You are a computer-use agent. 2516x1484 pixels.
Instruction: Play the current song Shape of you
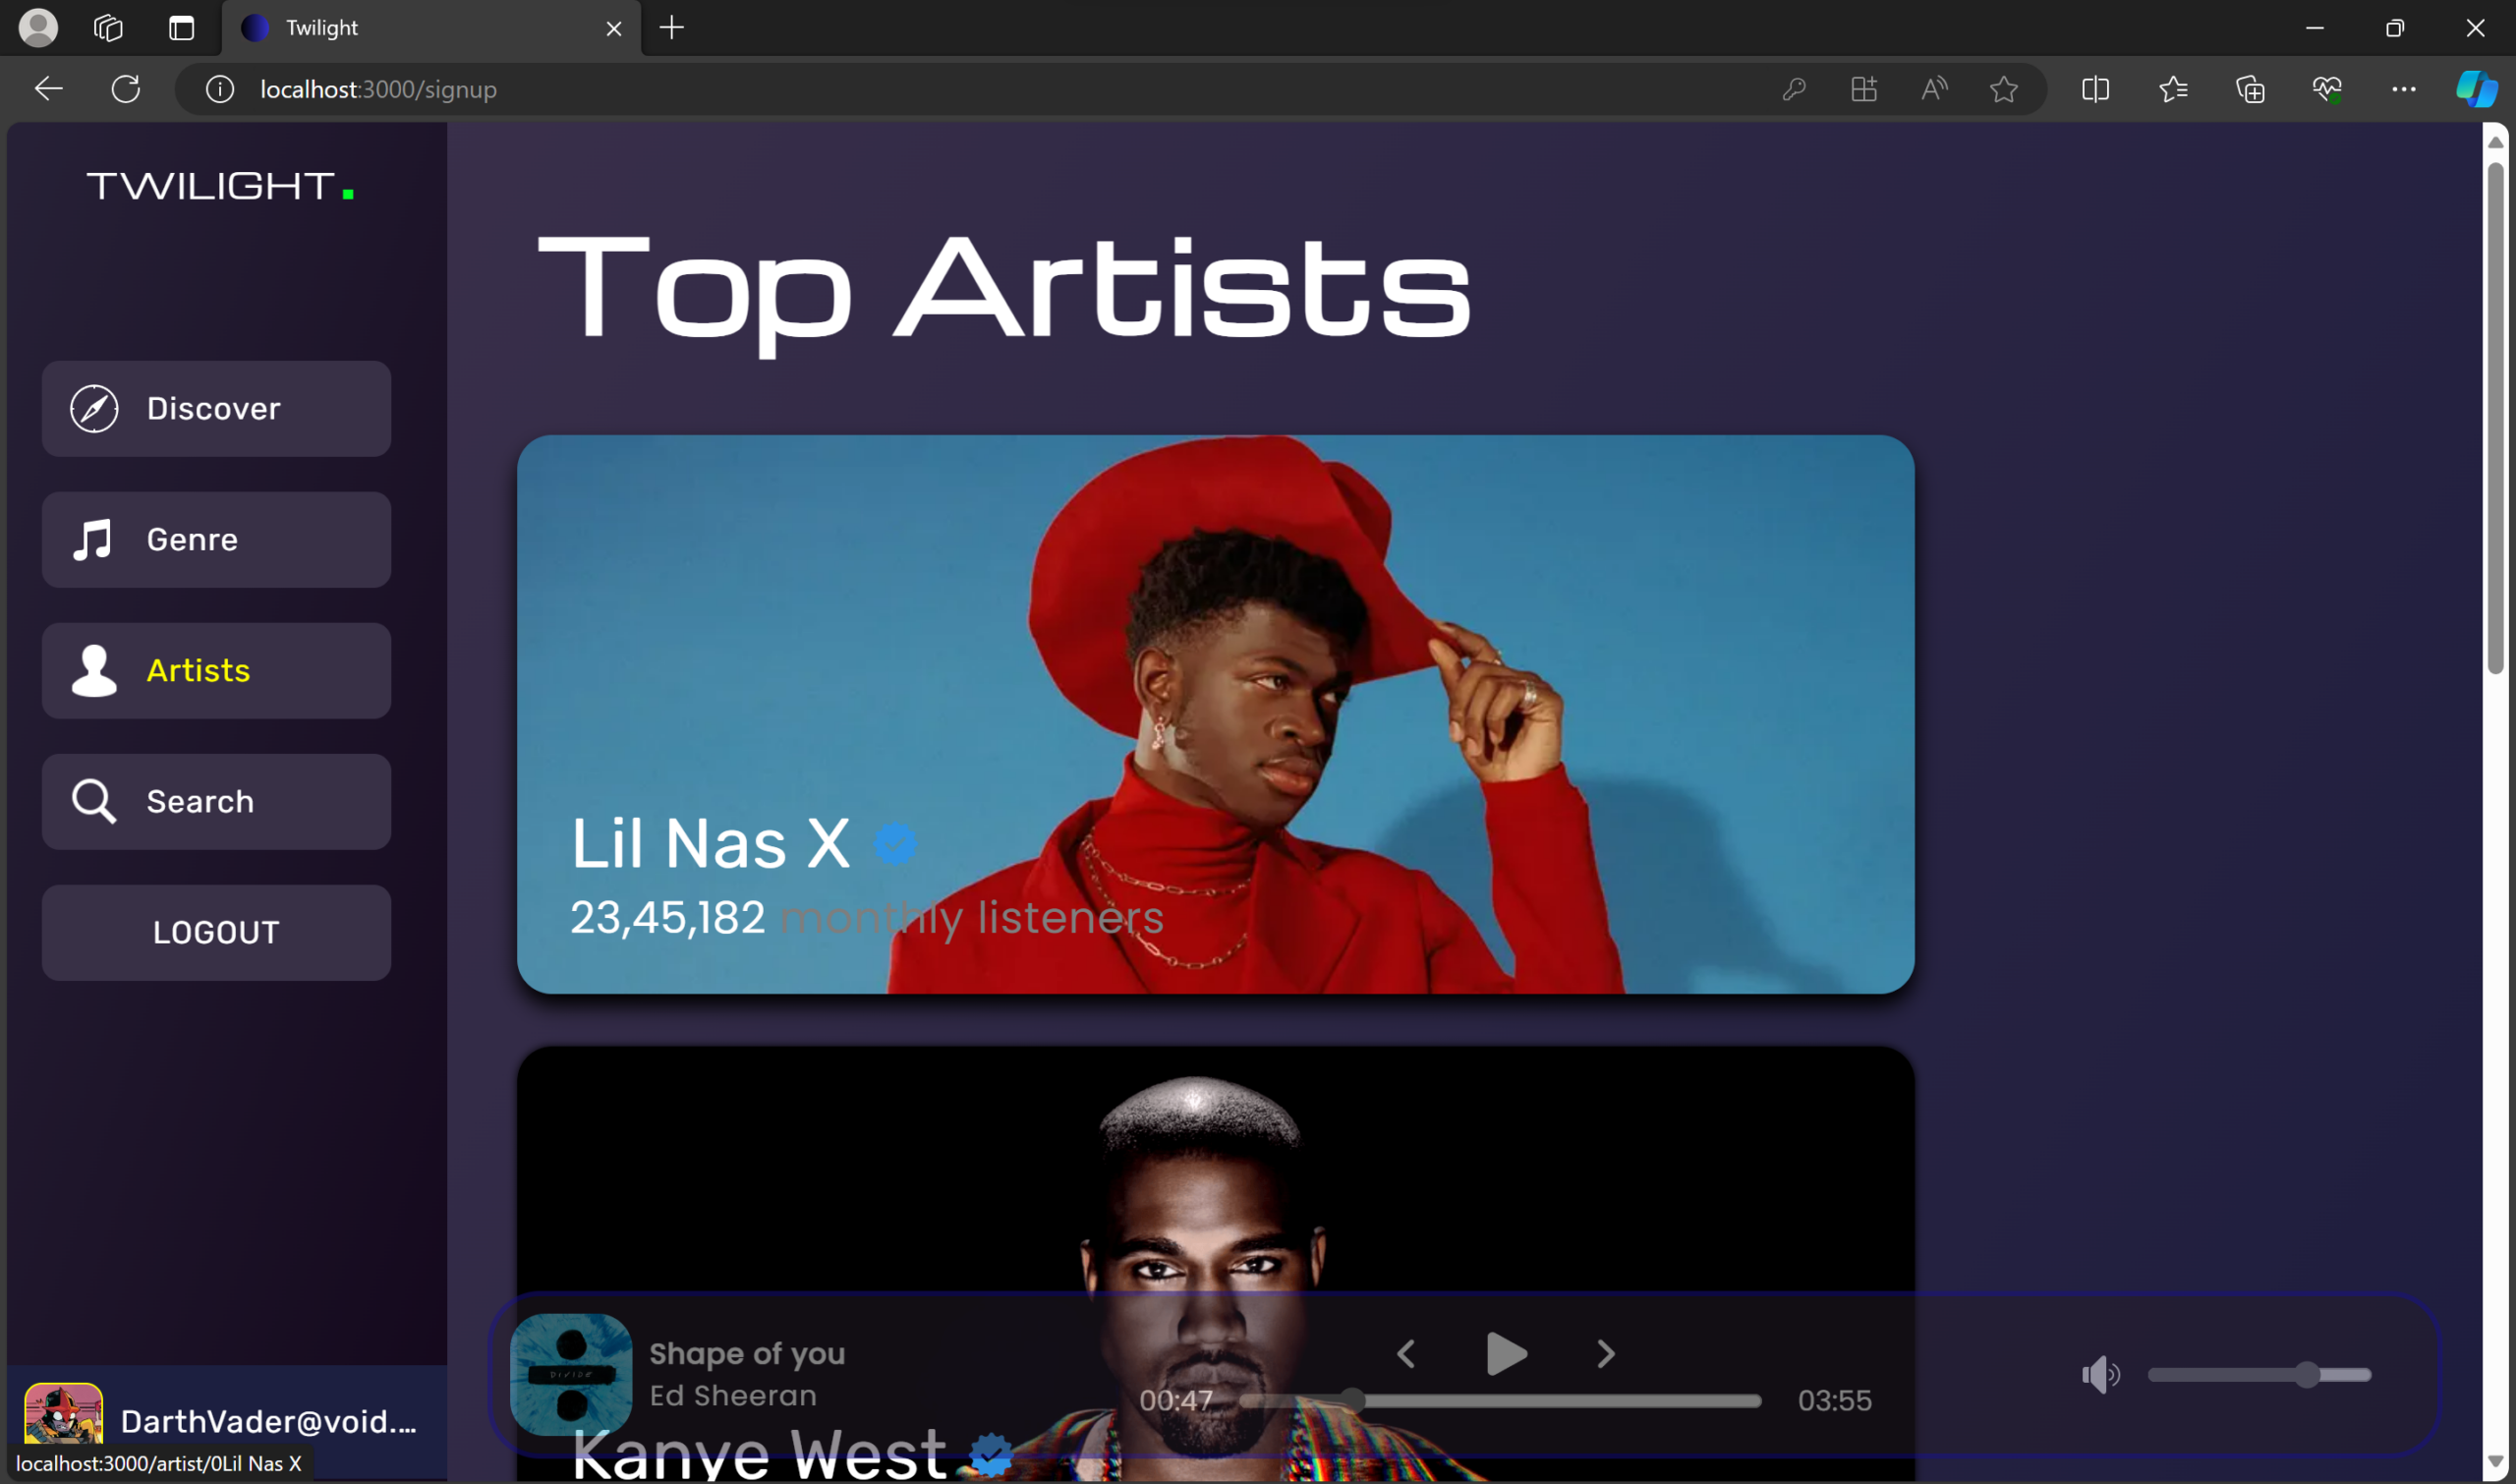pyautogui.click(x=1506, y=1354)
